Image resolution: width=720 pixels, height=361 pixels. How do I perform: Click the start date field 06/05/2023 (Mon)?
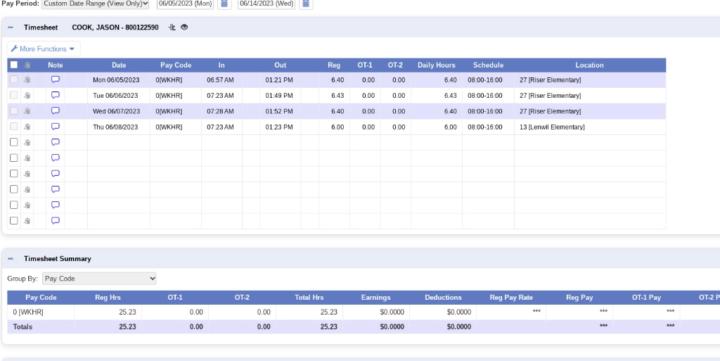point(186,4)
